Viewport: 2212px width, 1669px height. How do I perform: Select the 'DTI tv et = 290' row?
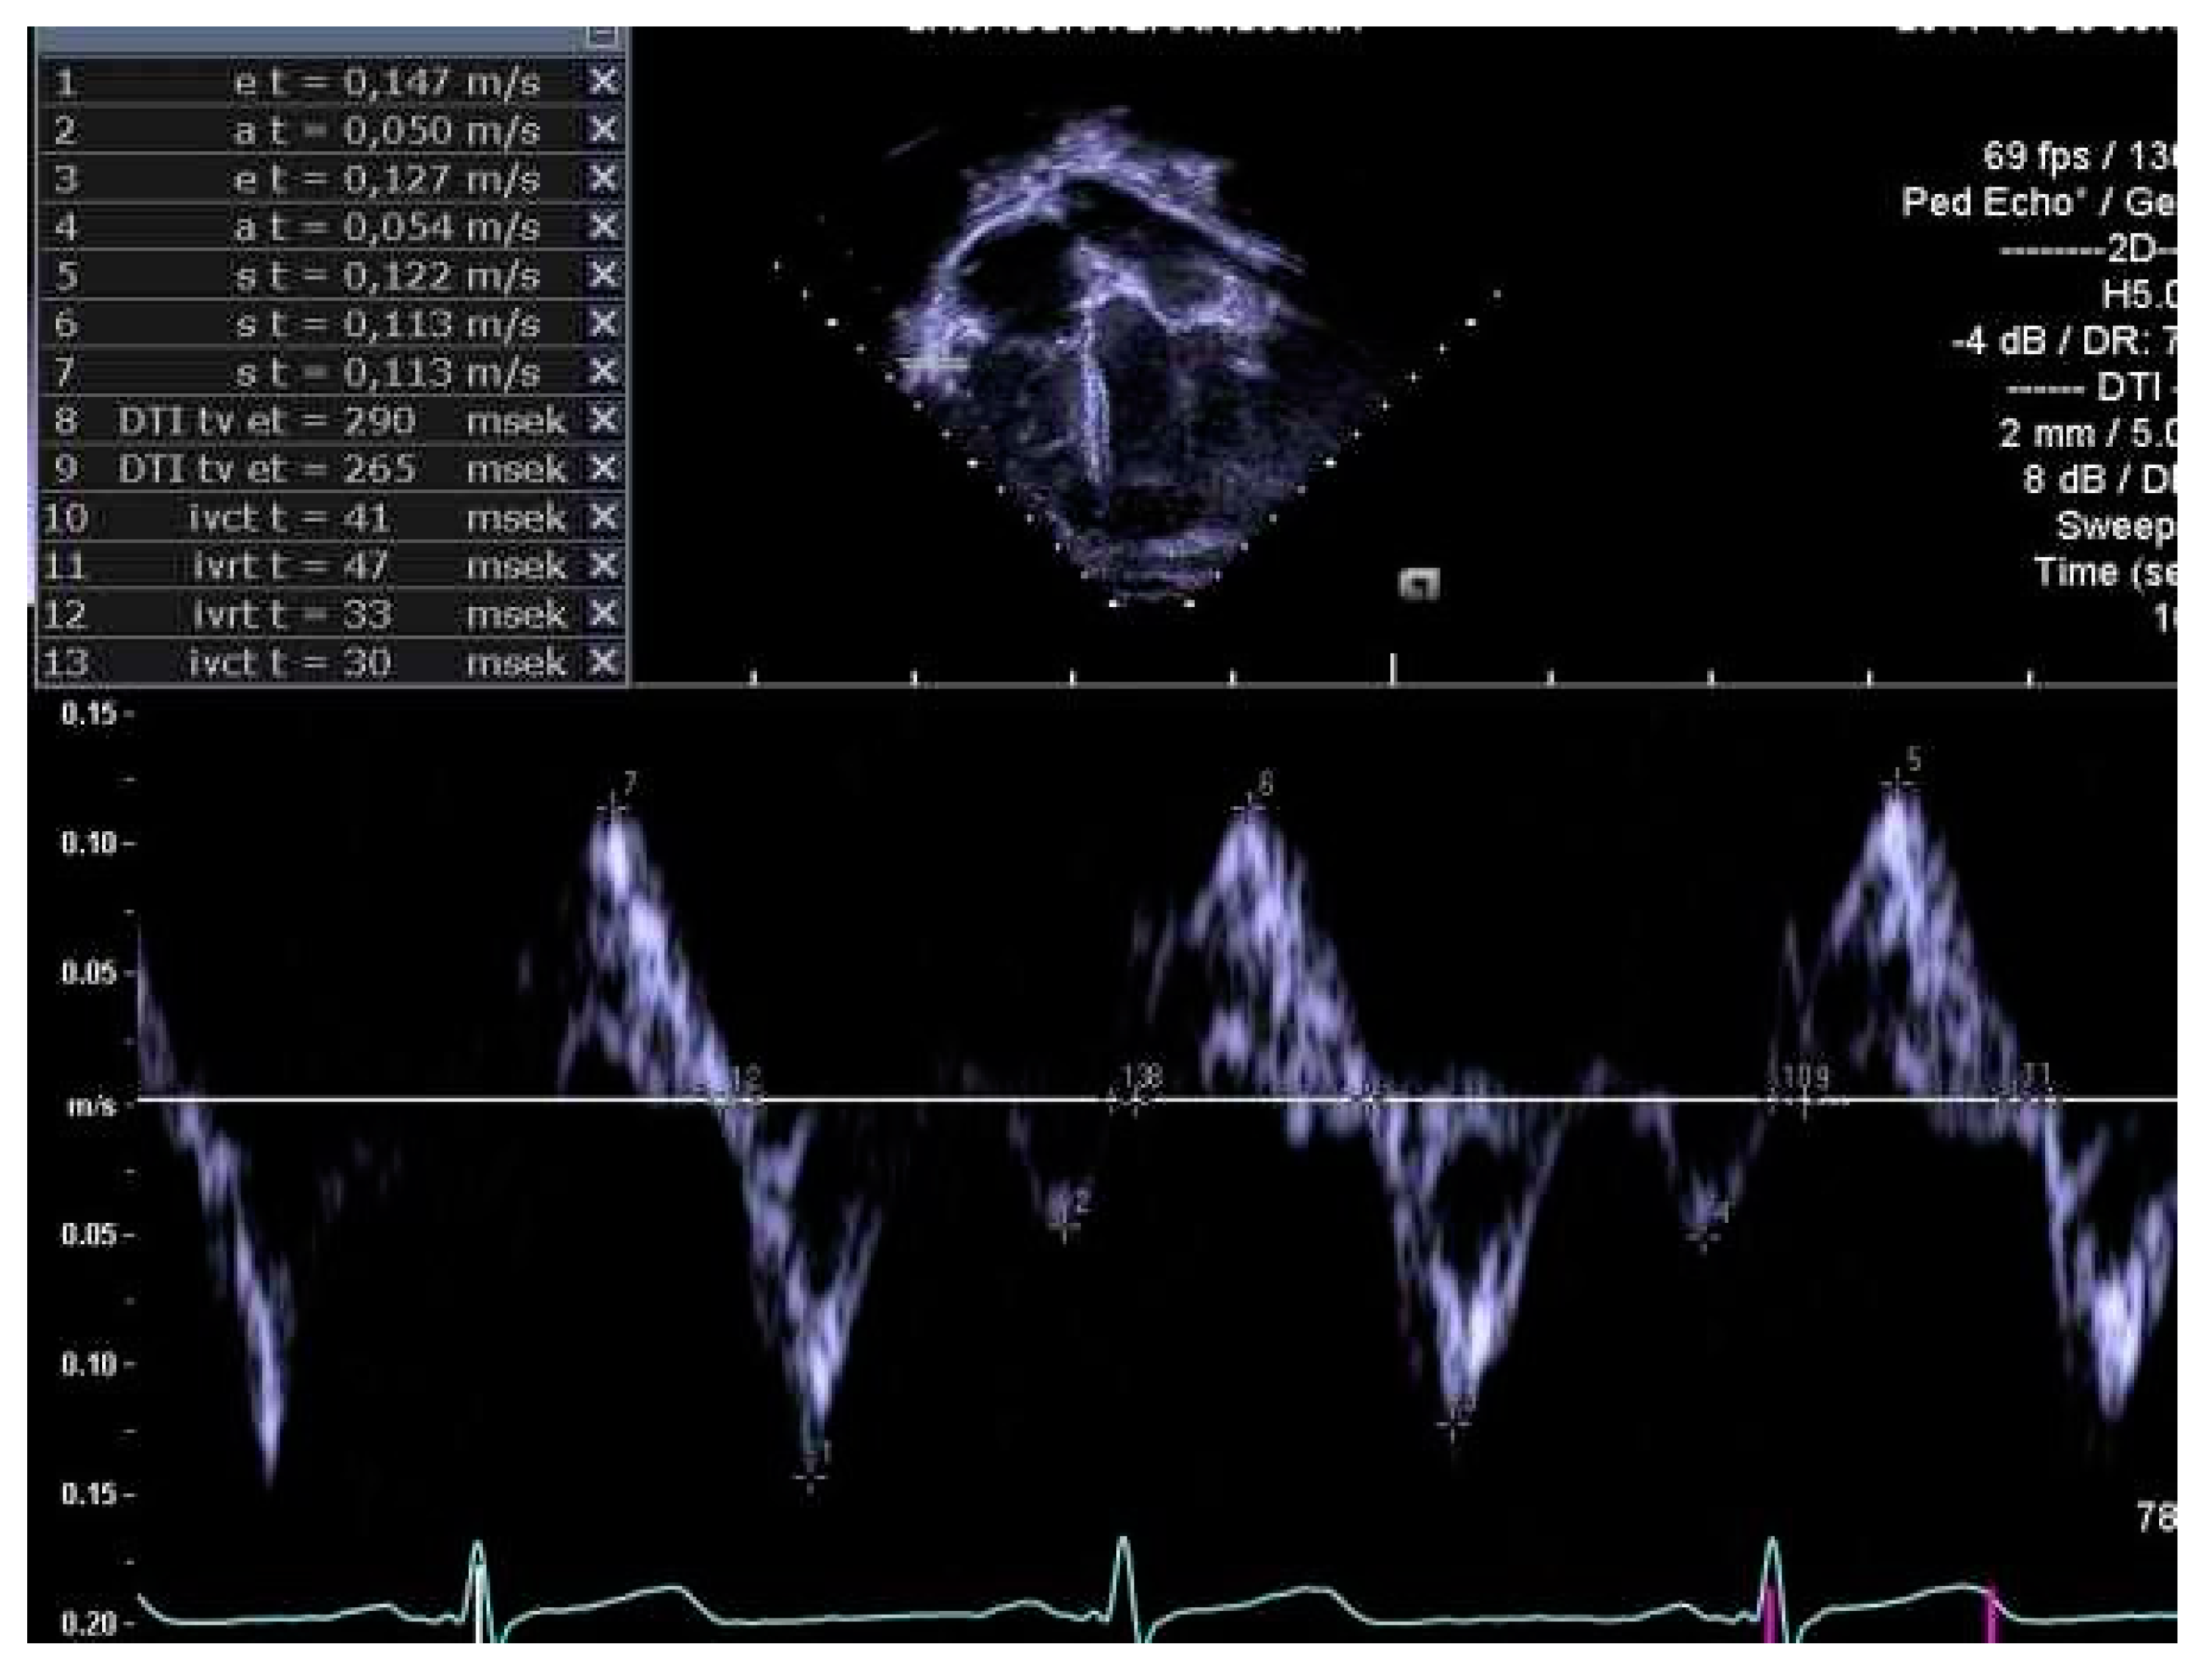332,420
